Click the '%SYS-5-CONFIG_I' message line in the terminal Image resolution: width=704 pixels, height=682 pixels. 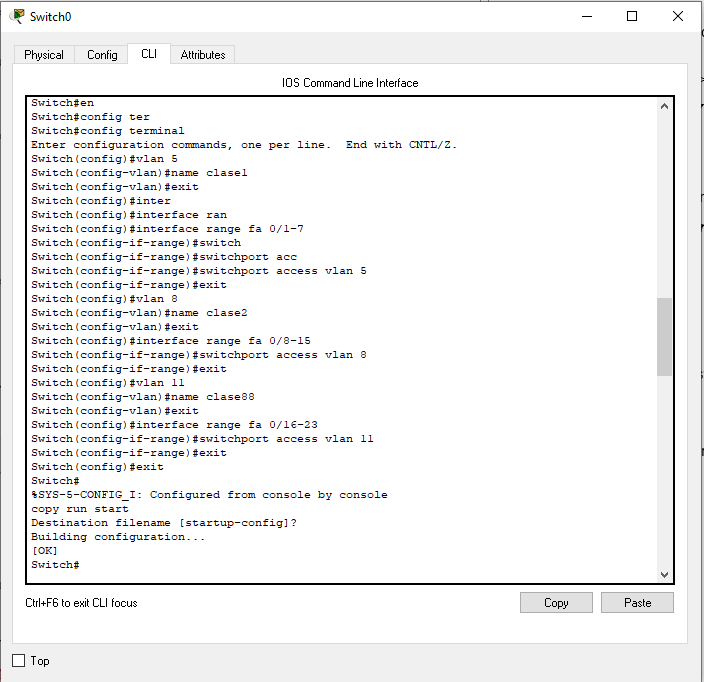(209, 495)
